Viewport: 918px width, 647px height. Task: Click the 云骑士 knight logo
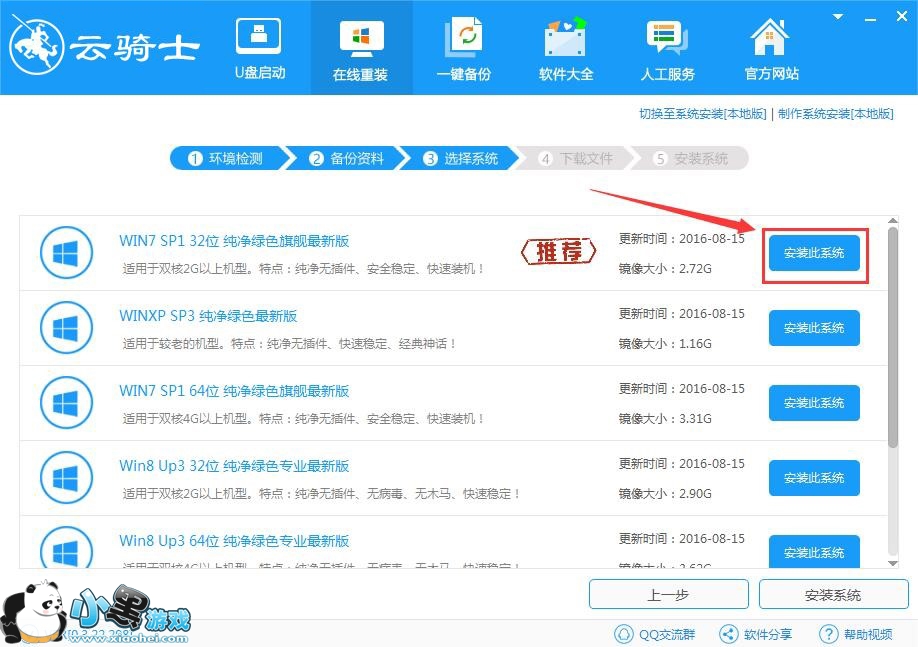[x=36, y=47]
